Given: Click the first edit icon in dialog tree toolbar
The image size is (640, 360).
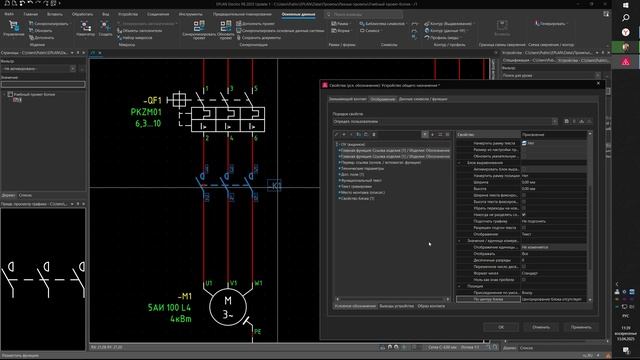Looking at the screenshot, I should pyautogui.click(x=337, y=134).
